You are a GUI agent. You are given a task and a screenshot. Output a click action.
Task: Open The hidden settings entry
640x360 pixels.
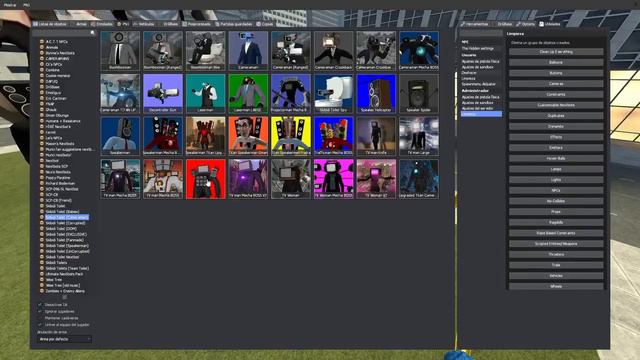click(x=478, y=49)
